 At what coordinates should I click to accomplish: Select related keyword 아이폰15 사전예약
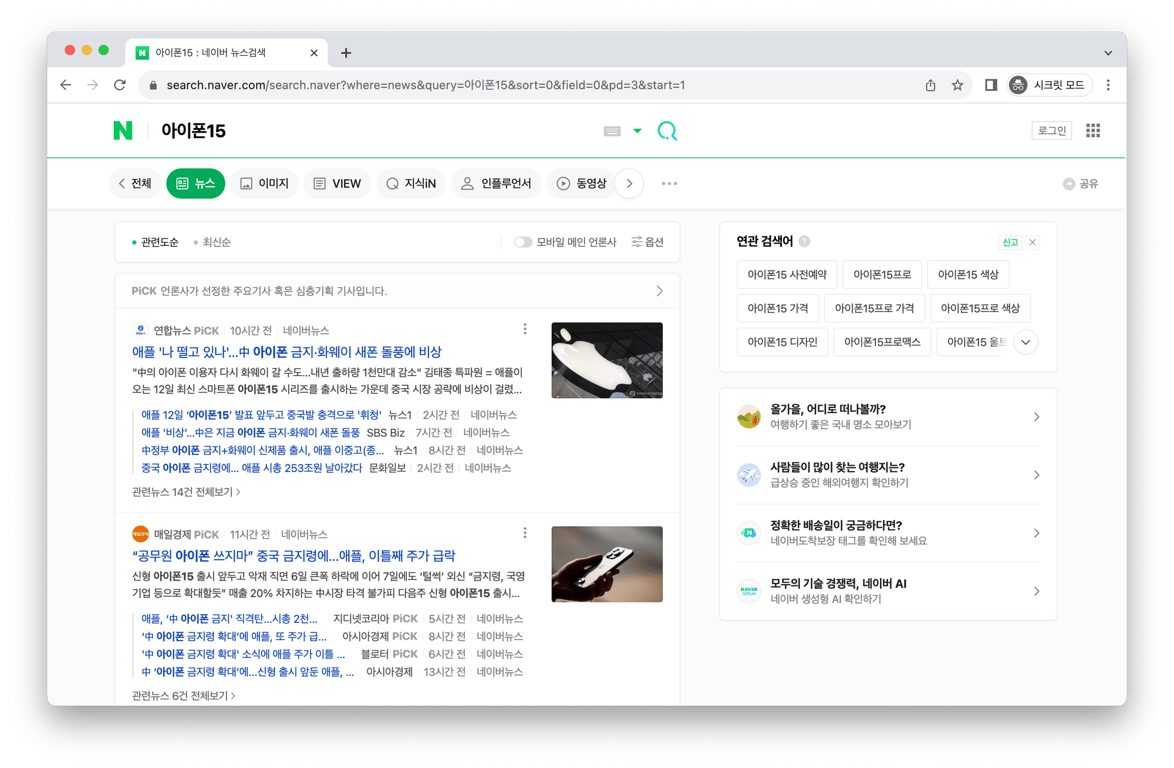click(787, 275)
